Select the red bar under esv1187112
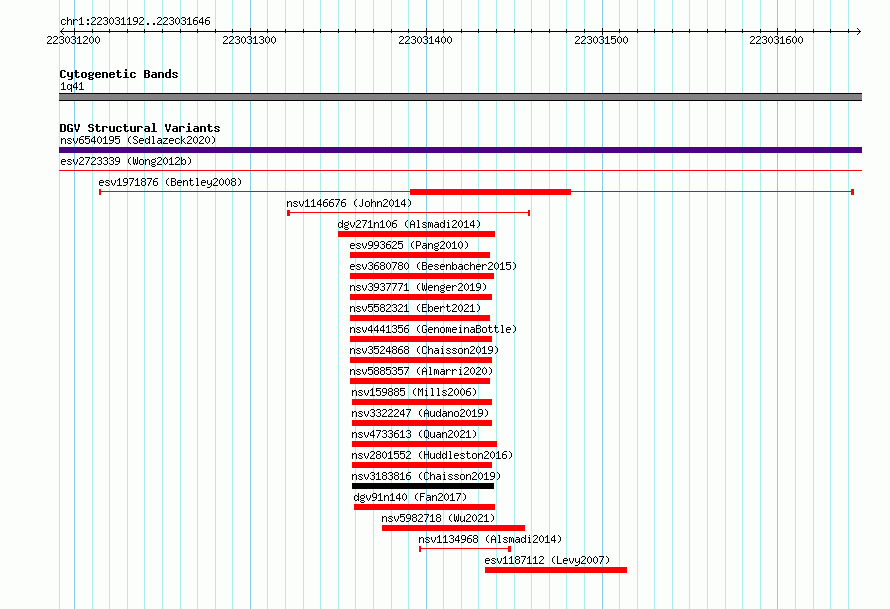The height and width of the screenshot is (609, 890). click(x=556, y=570)
